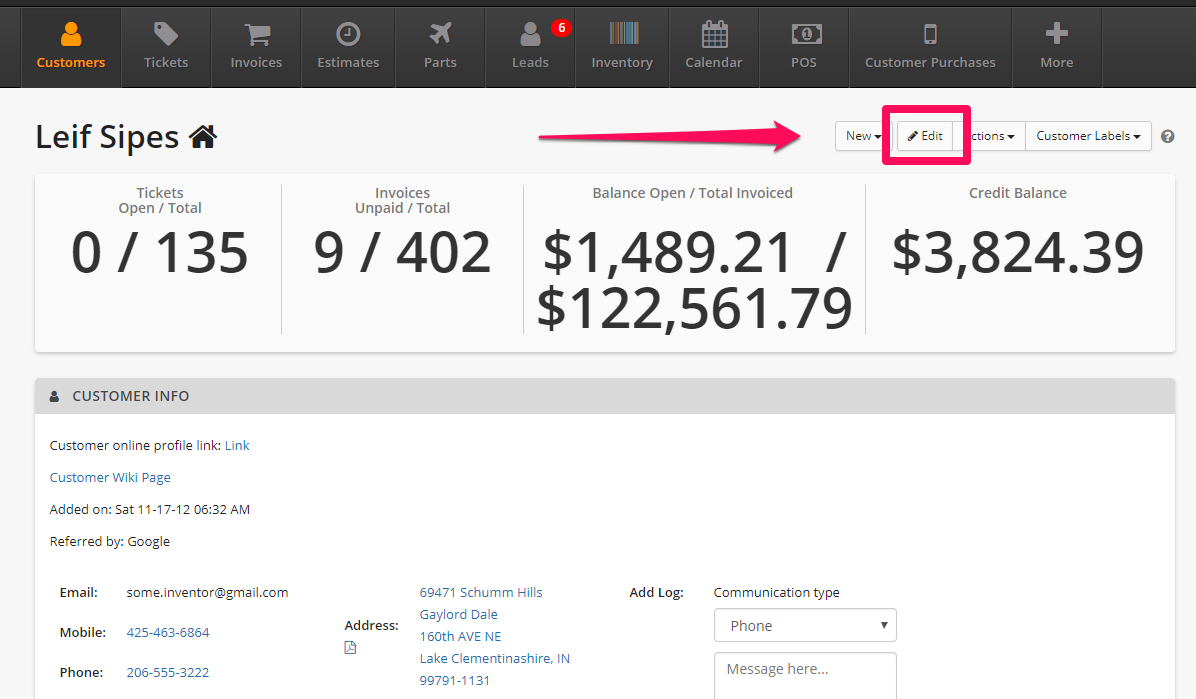Screen dimensions: 1196x699
Task: Click the More plus icon
Action: point(1056,34)
